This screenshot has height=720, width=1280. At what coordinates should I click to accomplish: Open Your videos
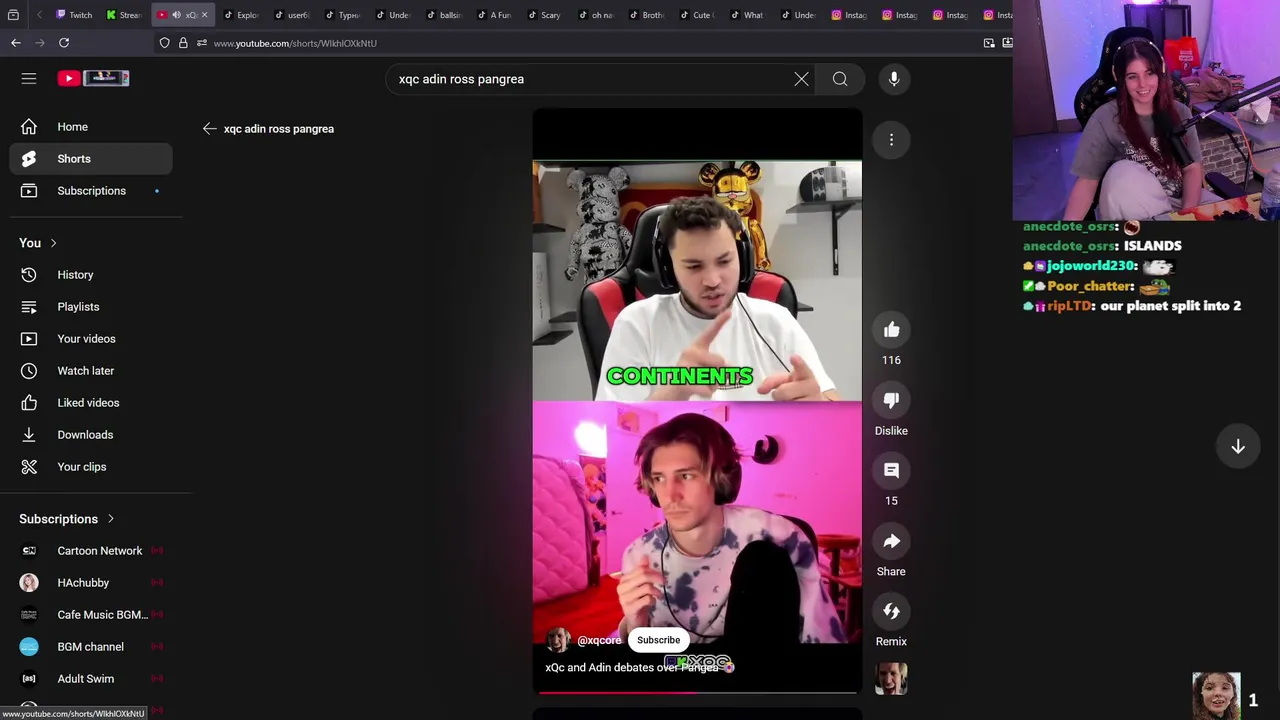click(x=91, y=339)
